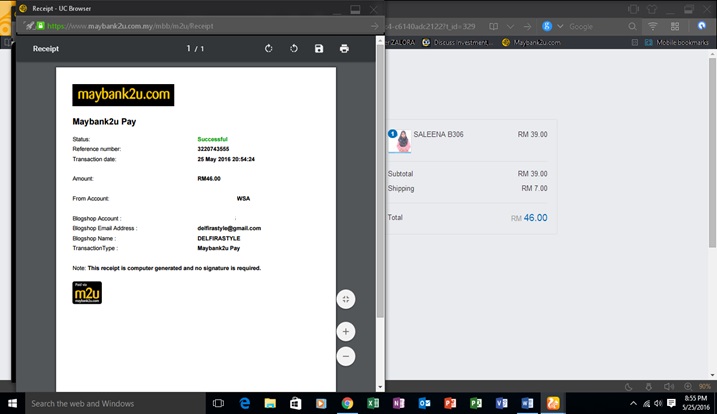
Task: Click the go arrow in Receipt address bar
Action: [x=375, y=26]
